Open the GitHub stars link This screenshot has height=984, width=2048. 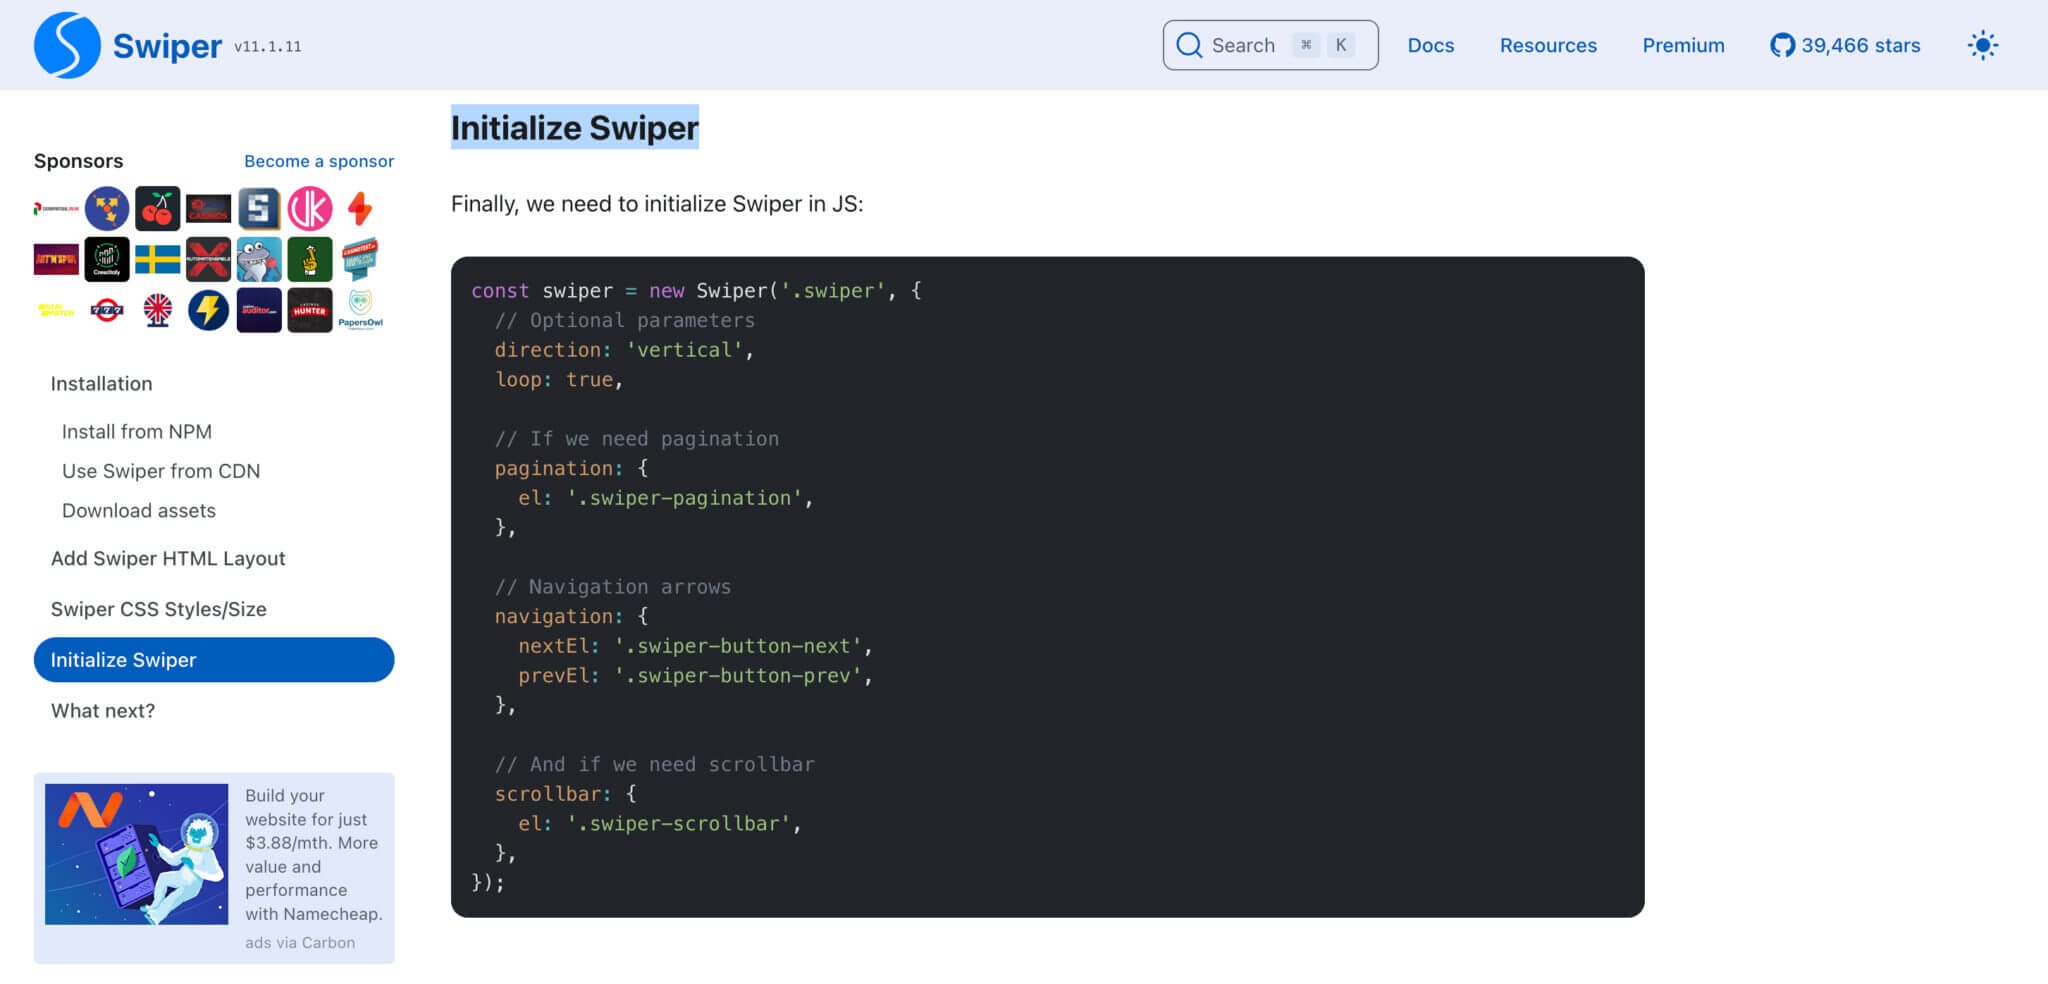[1845, 45]
